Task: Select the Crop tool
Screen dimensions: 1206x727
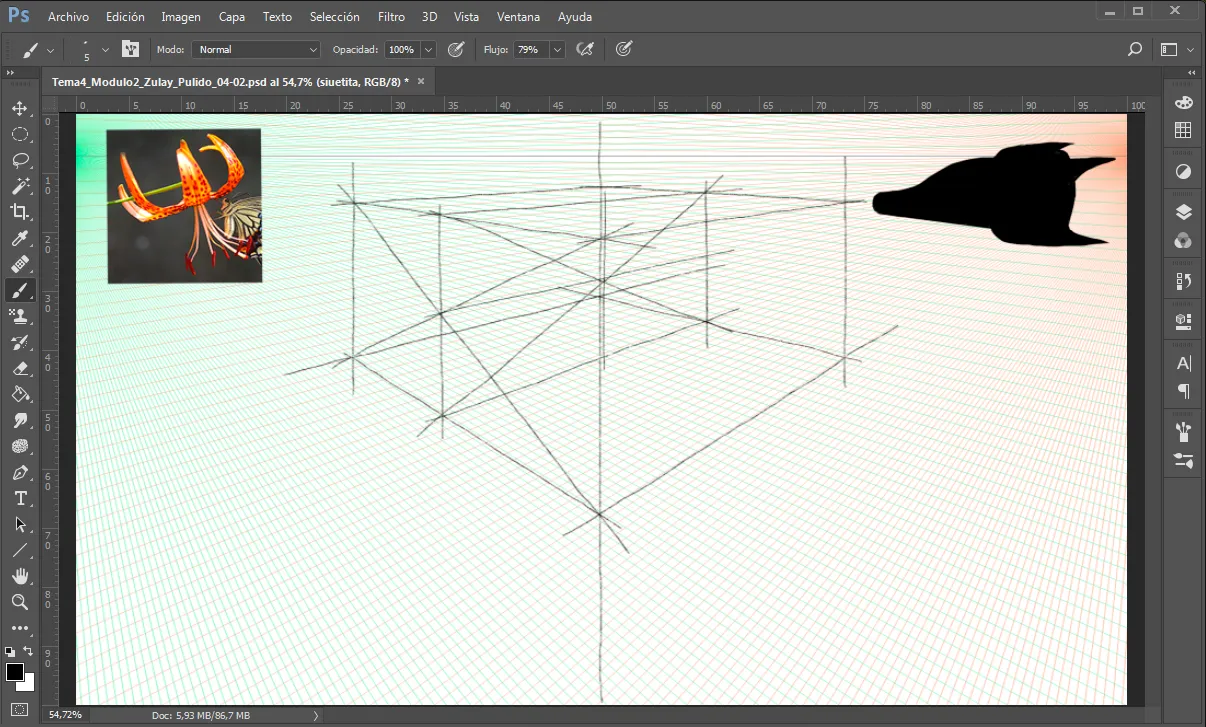Action: pos(19,212)
